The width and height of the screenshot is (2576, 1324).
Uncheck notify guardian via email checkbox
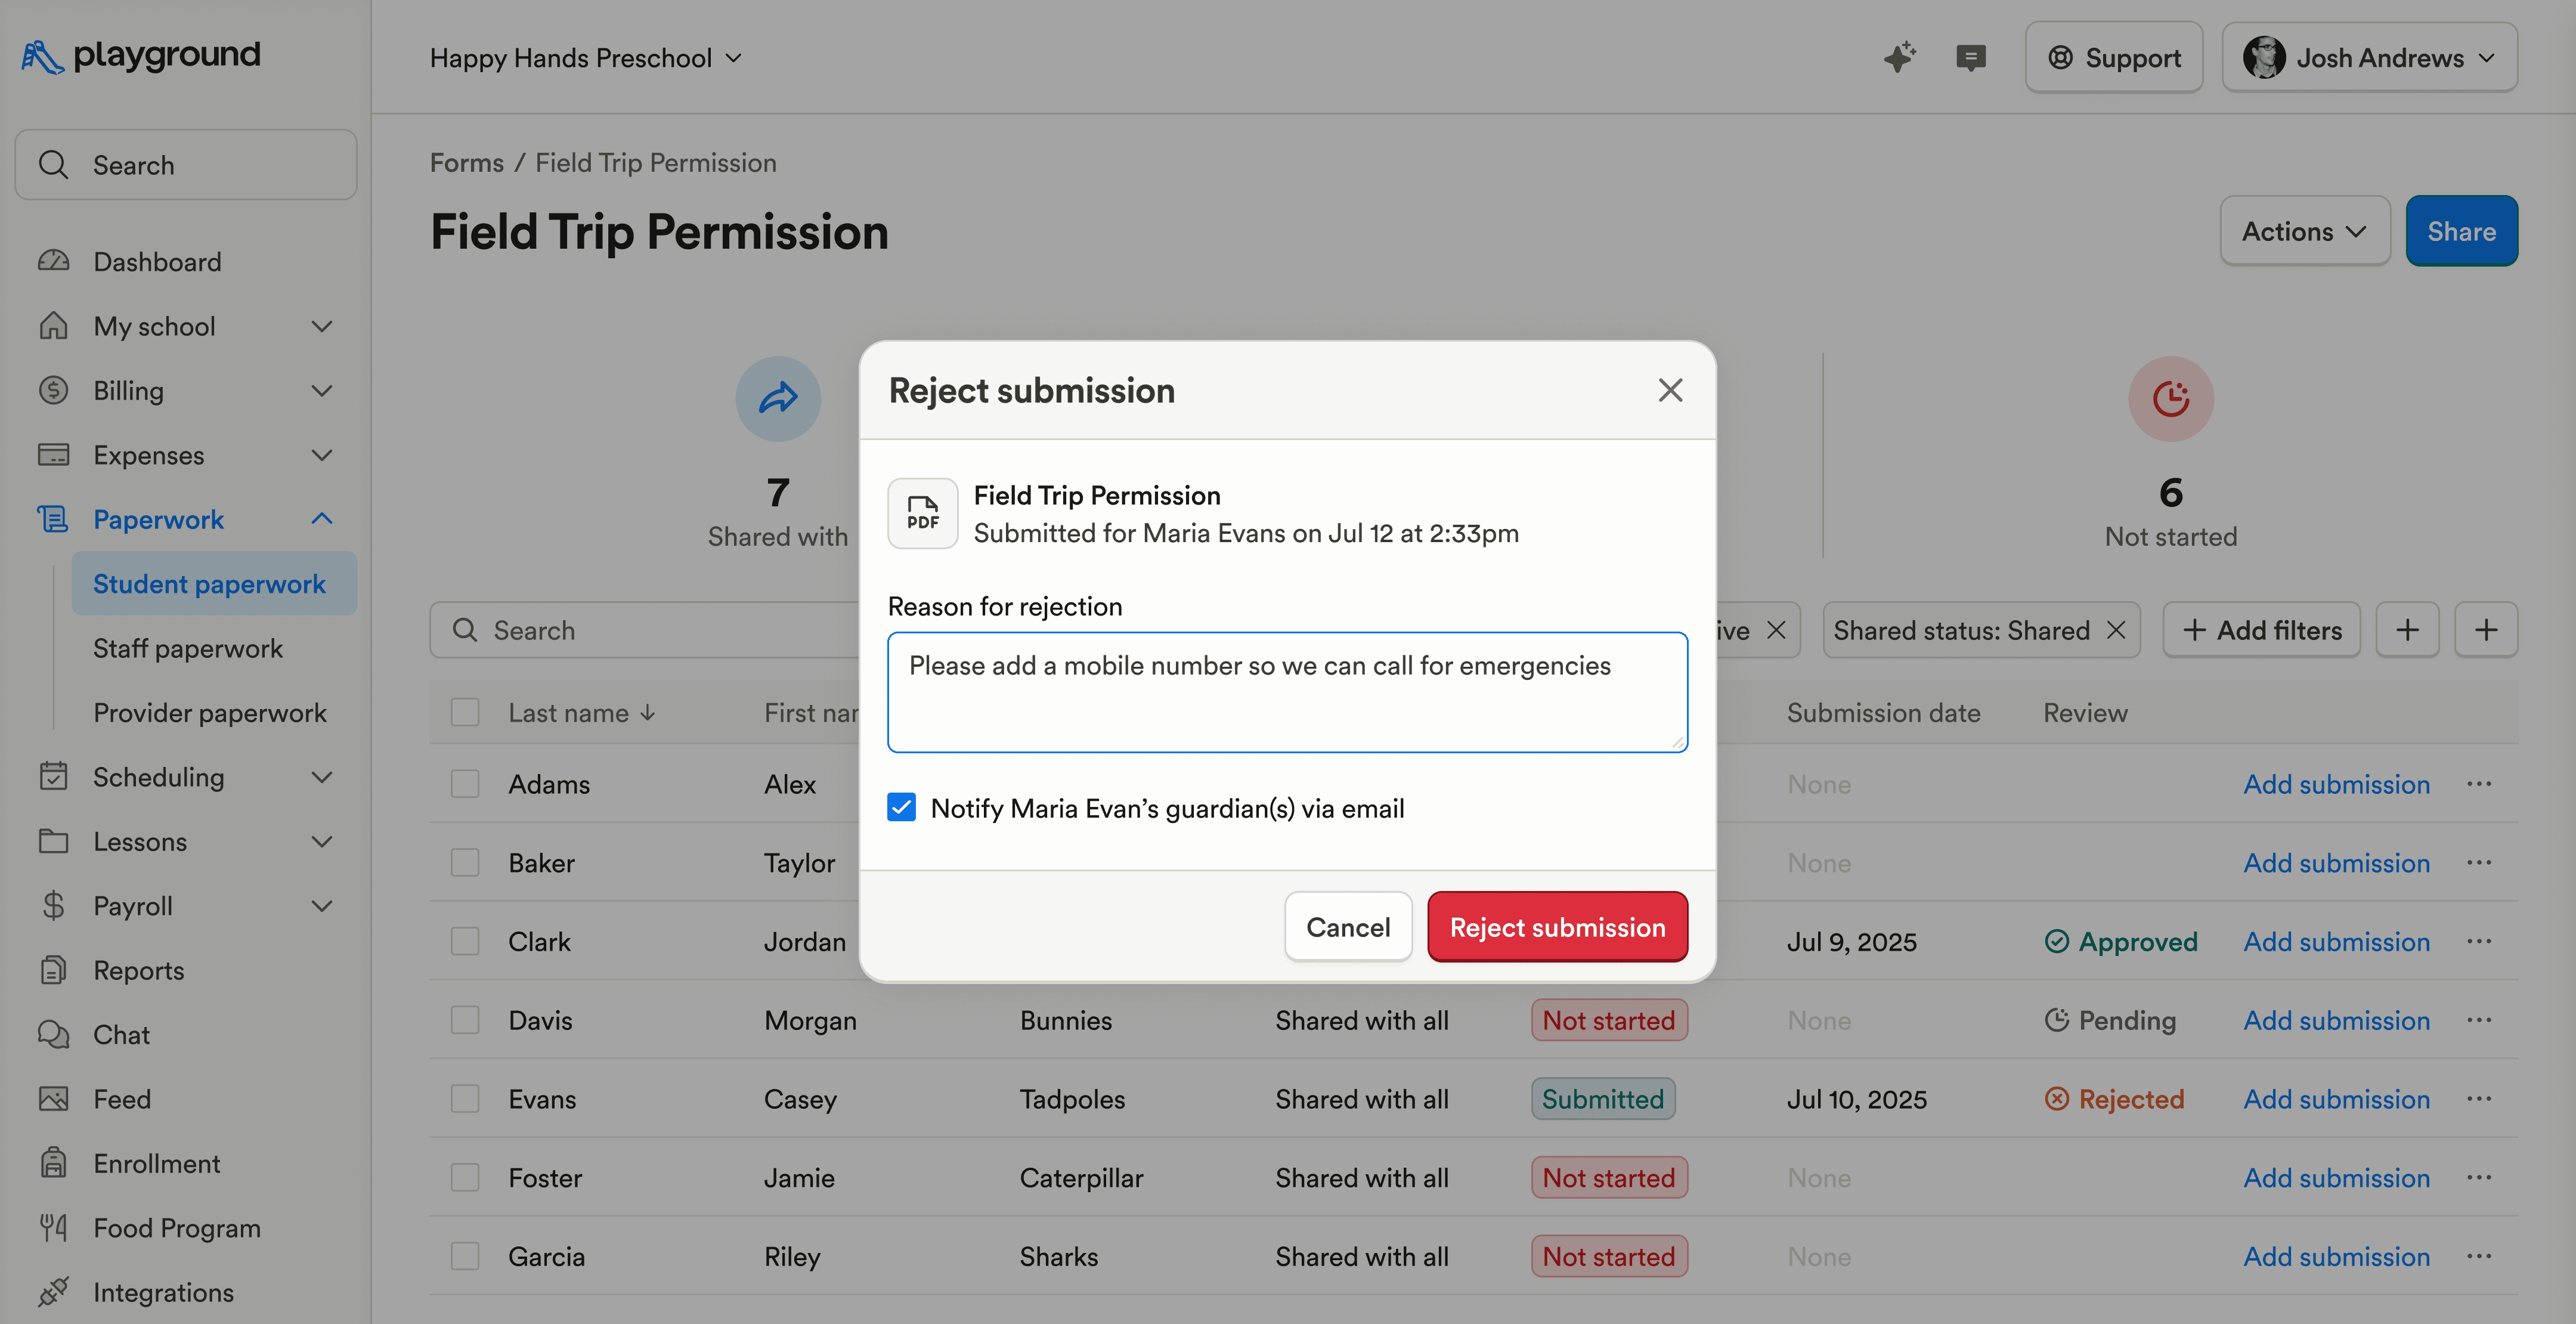pyautogui.click(x=901, y=808)
